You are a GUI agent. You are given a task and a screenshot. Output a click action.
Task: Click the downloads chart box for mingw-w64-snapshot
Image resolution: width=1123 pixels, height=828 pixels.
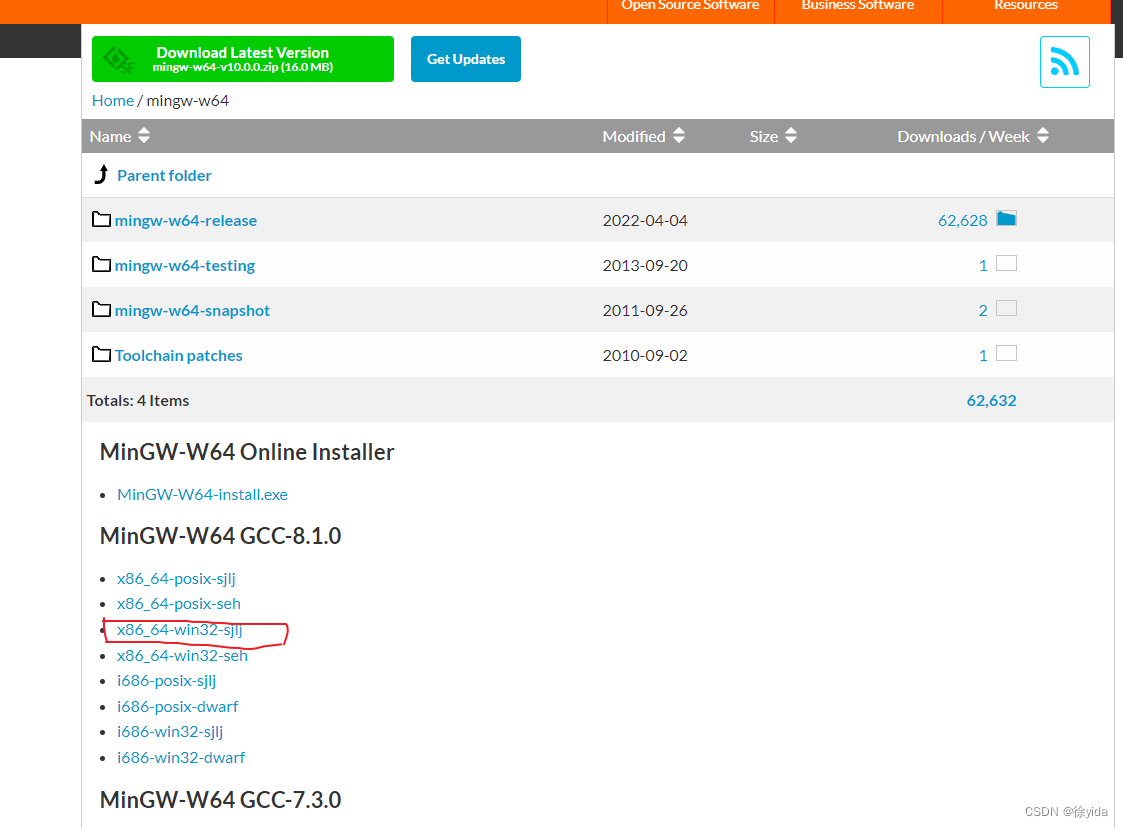1006,309
